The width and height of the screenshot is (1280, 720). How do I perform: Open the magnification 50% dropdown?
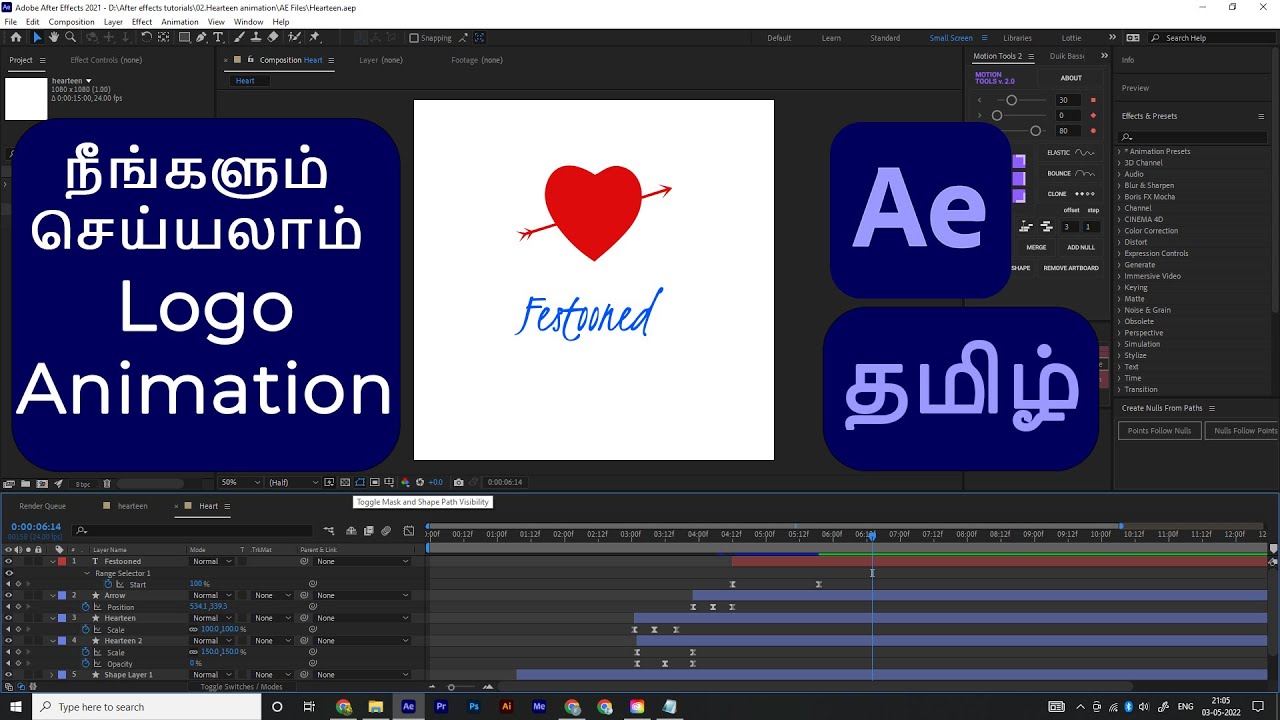(x=241, y=482)
